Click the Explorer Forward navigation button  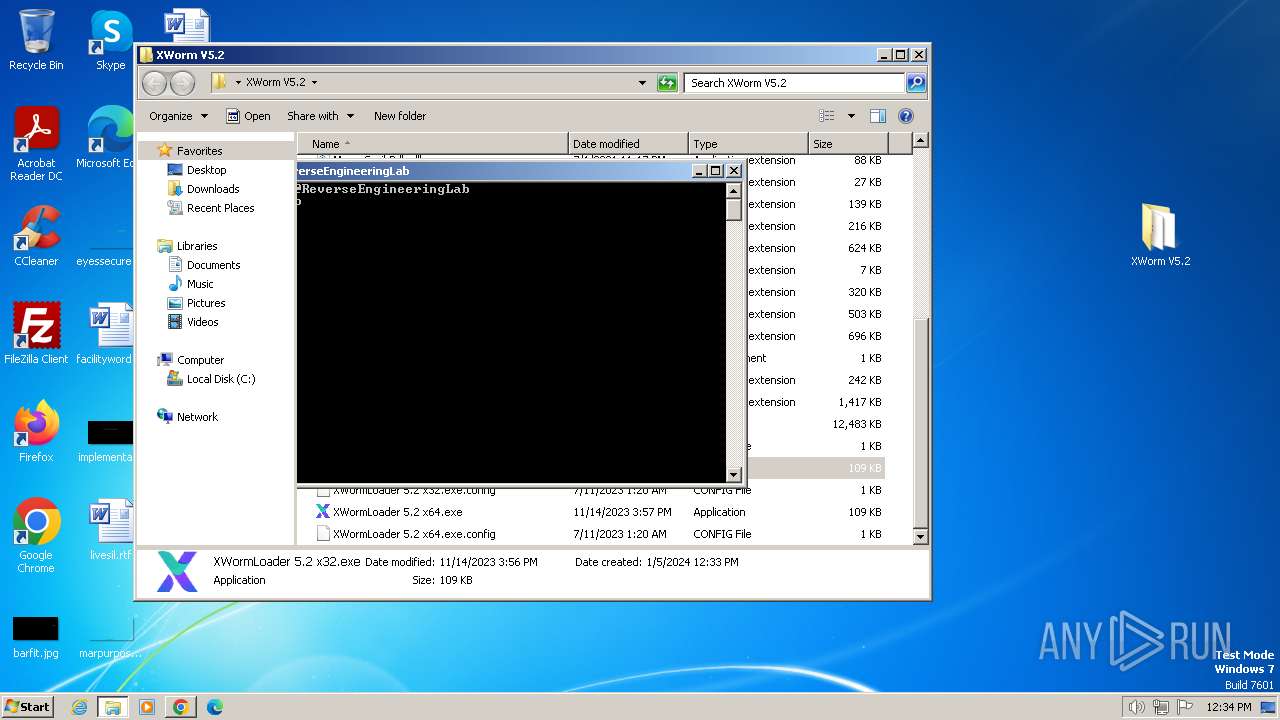pyautogui.click(x=182, y=83)
